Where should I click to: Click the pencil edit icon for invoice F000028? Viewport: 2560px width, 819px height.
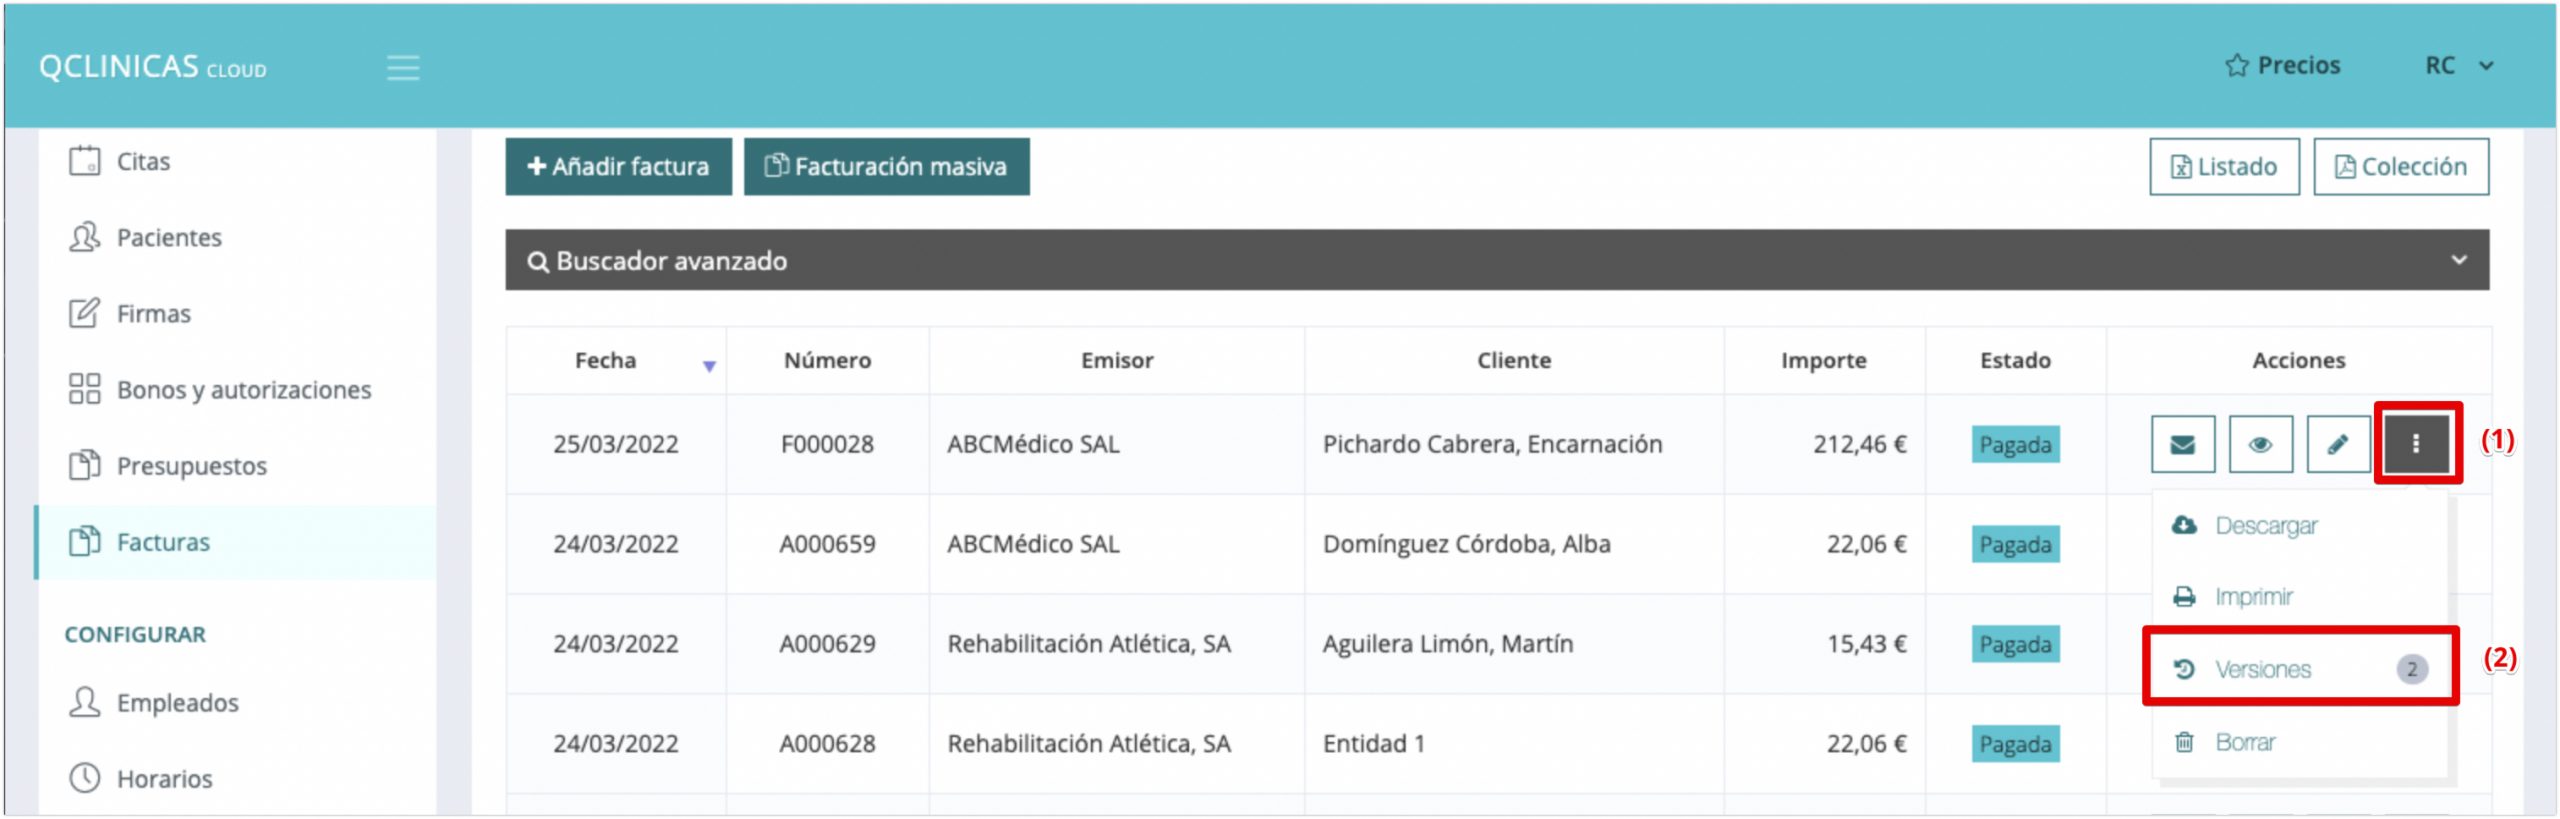pos(2337,444)
